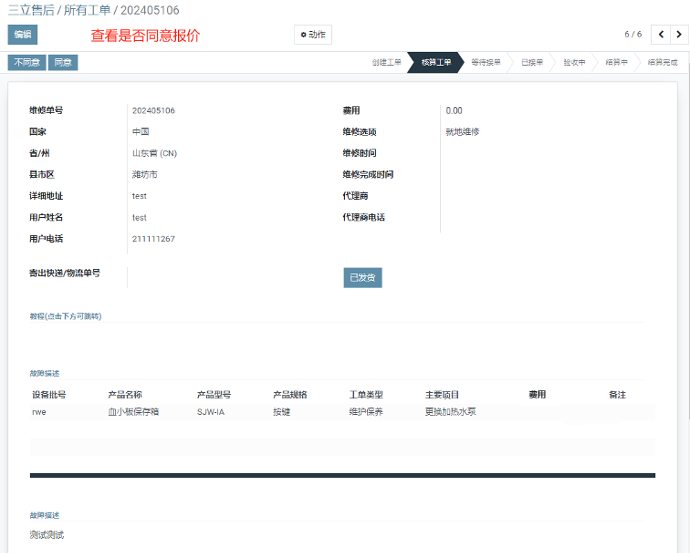Click the 6 / 6 pager counter

click(633, 35)
